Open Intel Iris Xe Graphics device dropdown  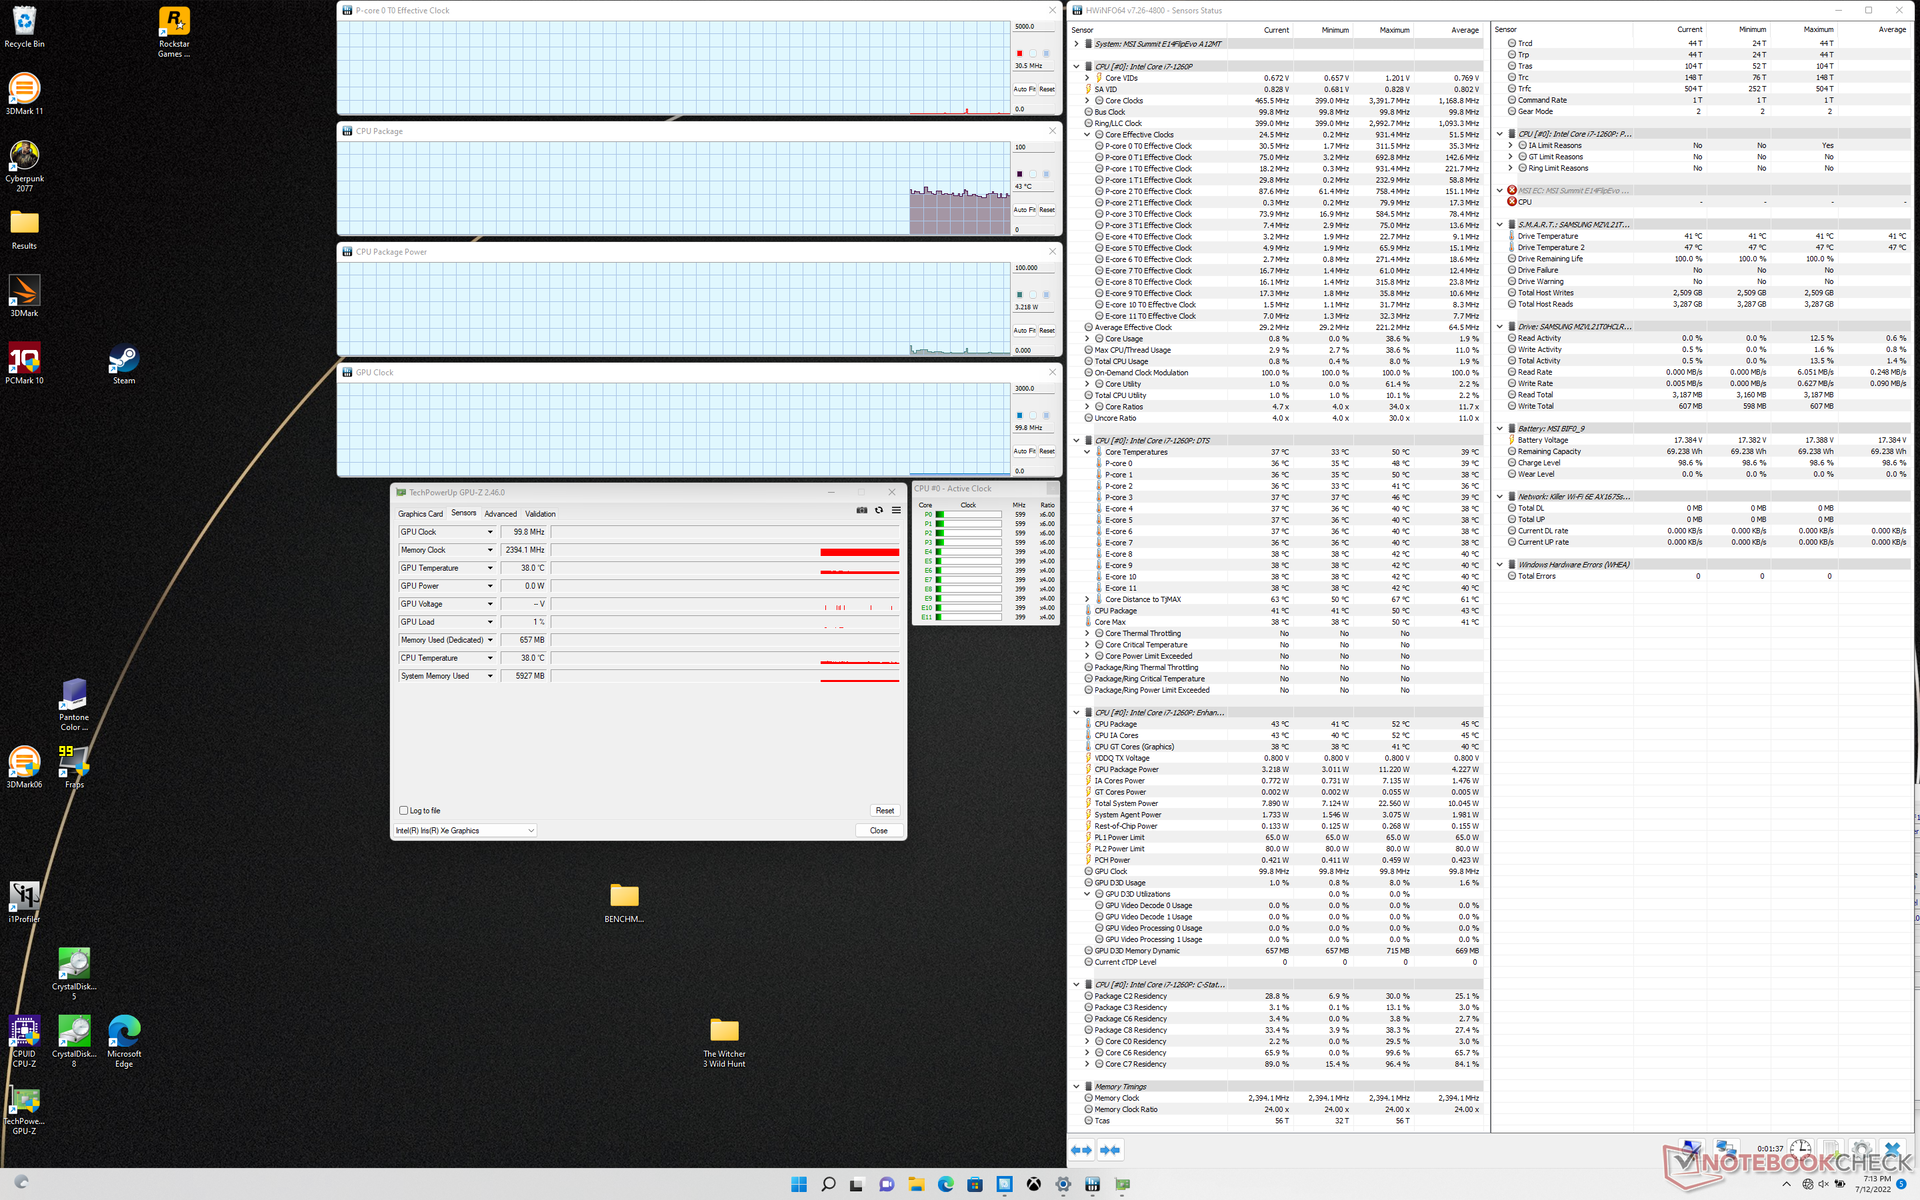[x=531, y=830]
